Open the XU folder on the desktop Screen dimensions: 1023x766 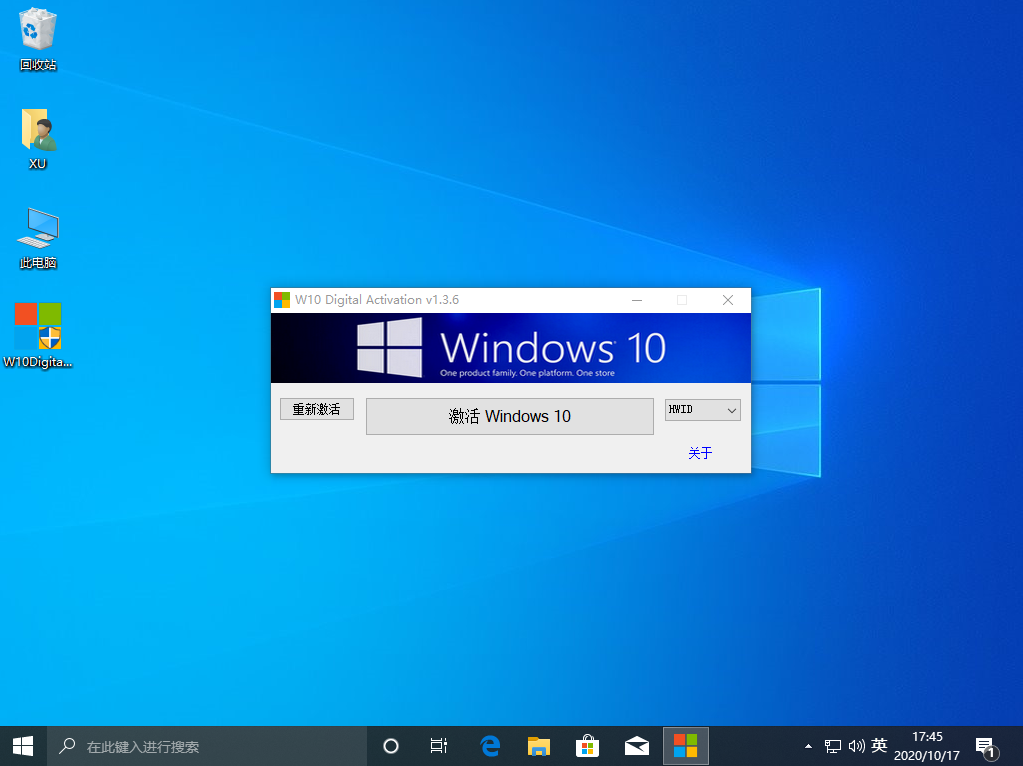click(37, 137)
